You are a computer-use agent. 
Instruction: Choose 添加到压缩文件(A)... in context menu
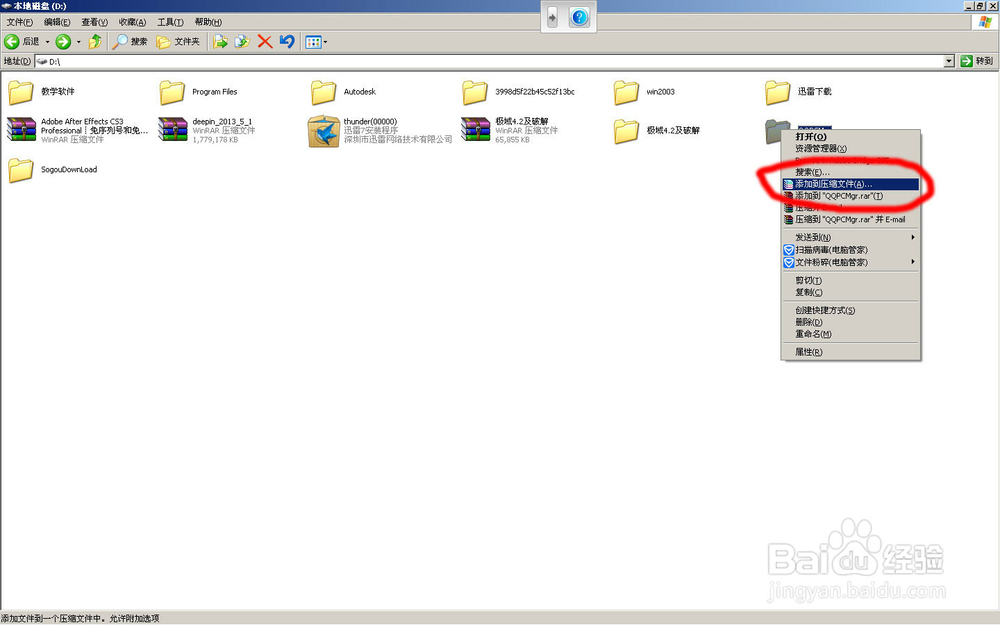(851, 184)
